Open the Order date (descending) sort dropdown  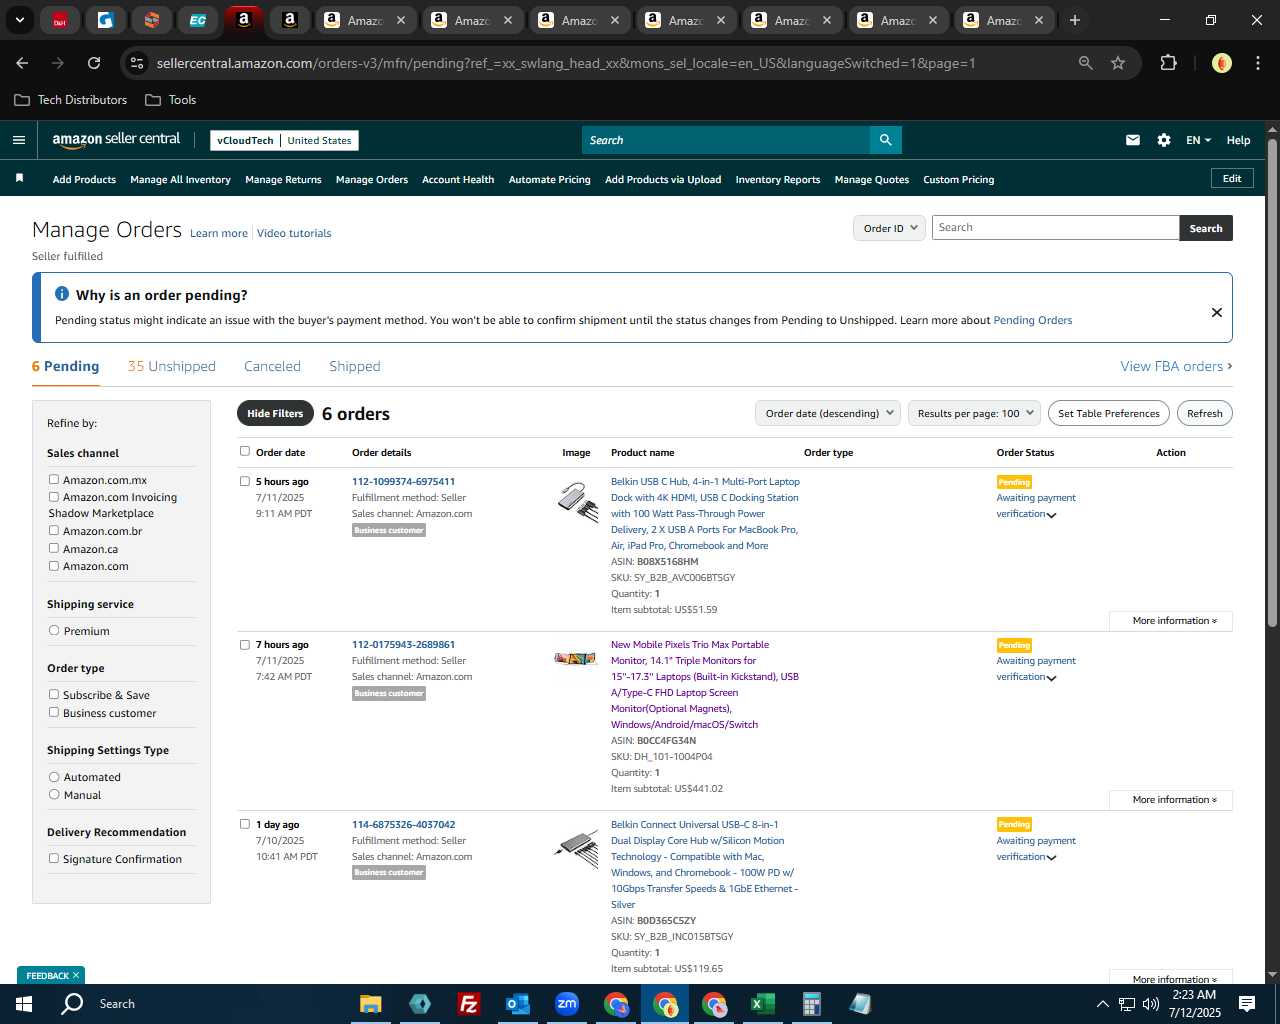828,413
